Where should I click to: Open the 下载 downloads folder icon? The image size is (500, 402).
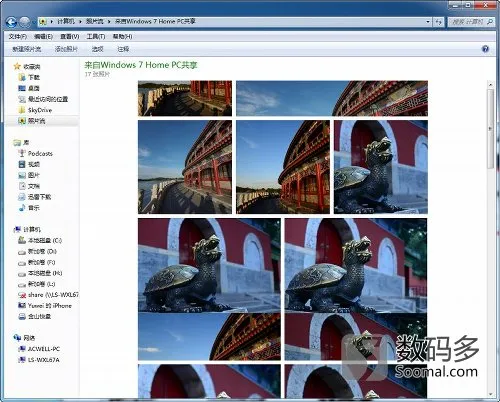pyautogui.click(x=22, y=77)
